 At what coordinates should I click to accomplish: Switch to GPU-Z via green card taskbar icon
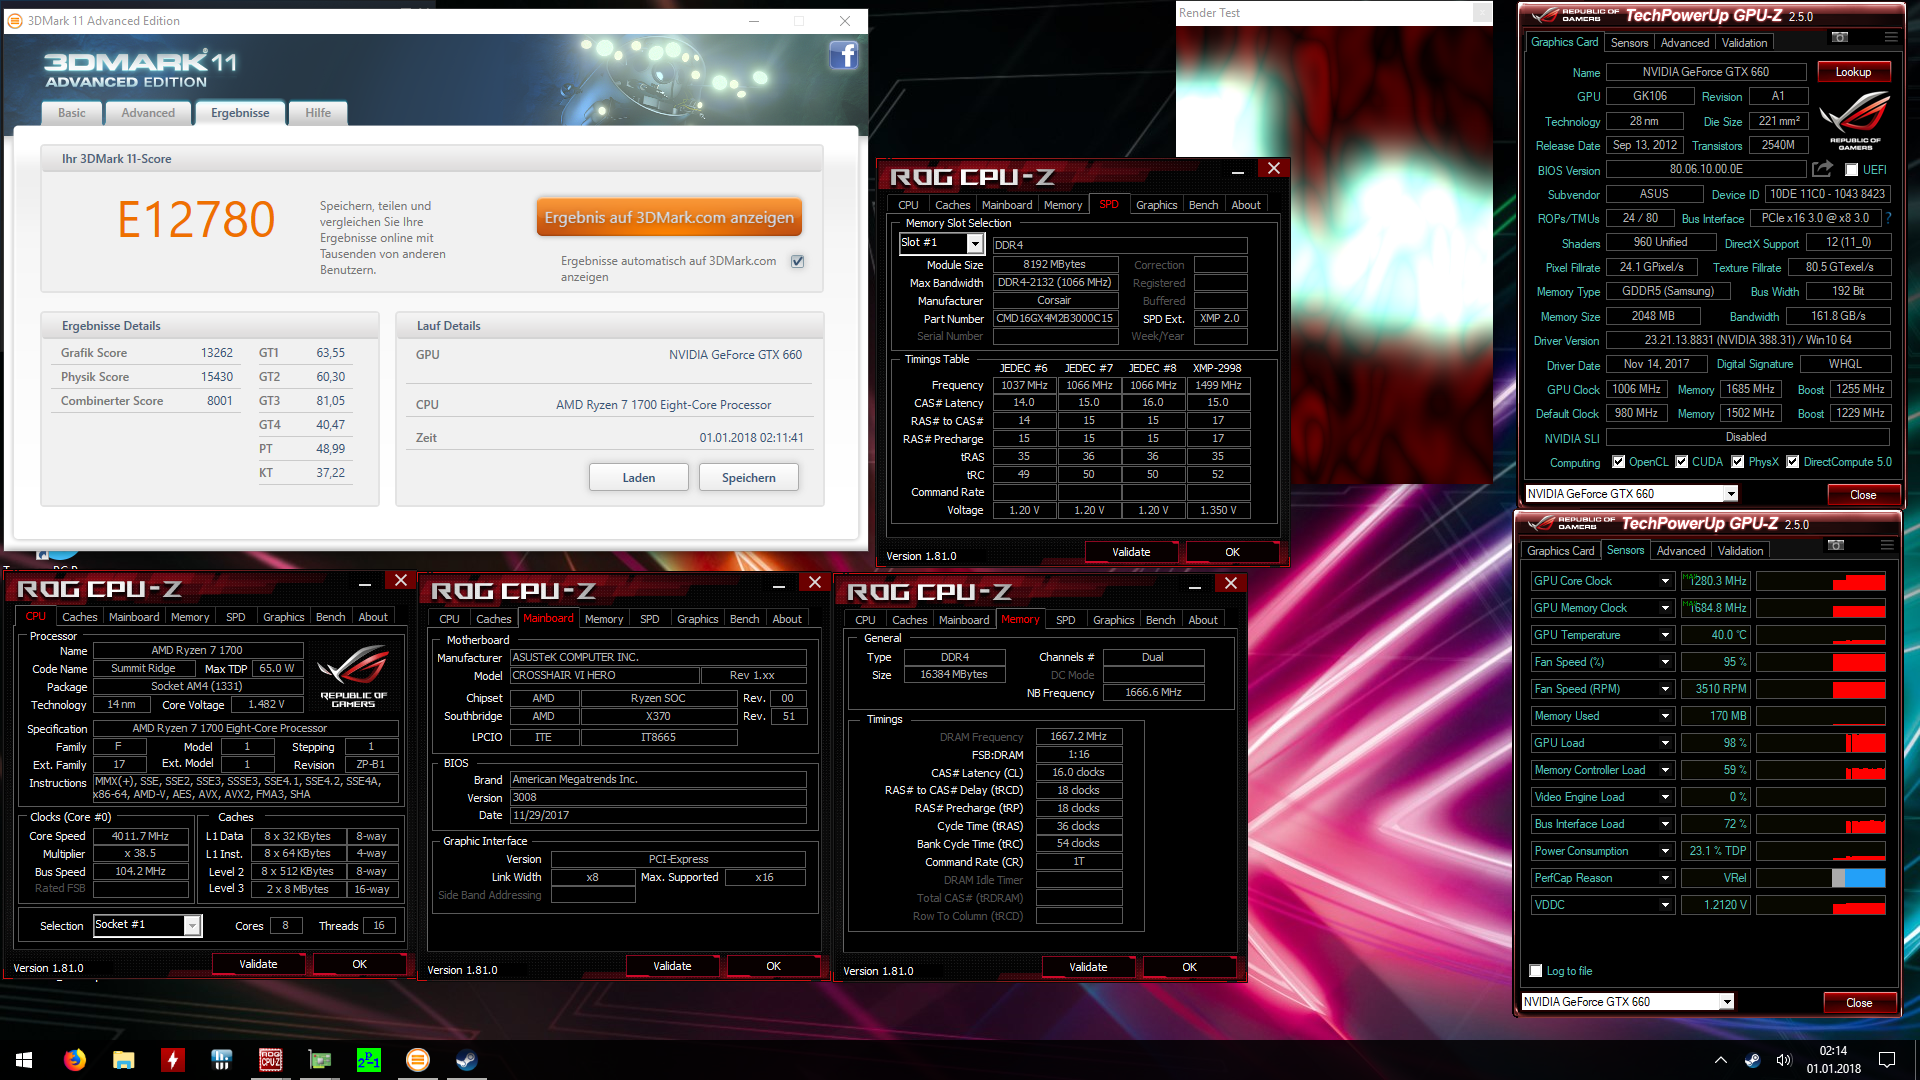point(319,1060)
